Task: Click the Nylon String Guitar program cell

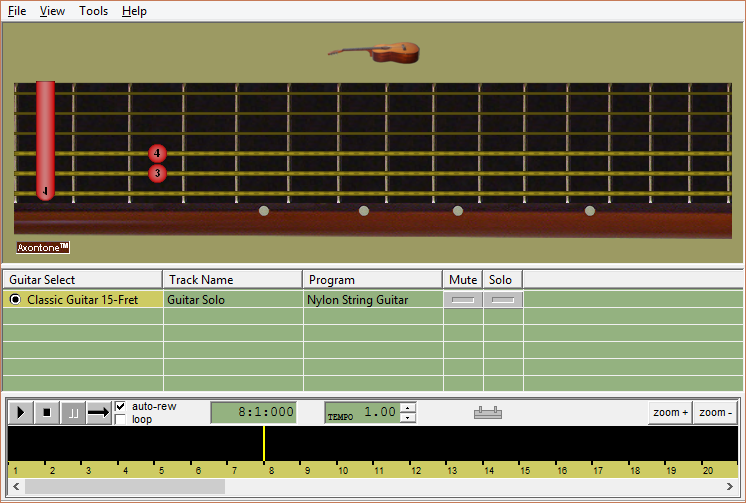Action: (373, 300)
